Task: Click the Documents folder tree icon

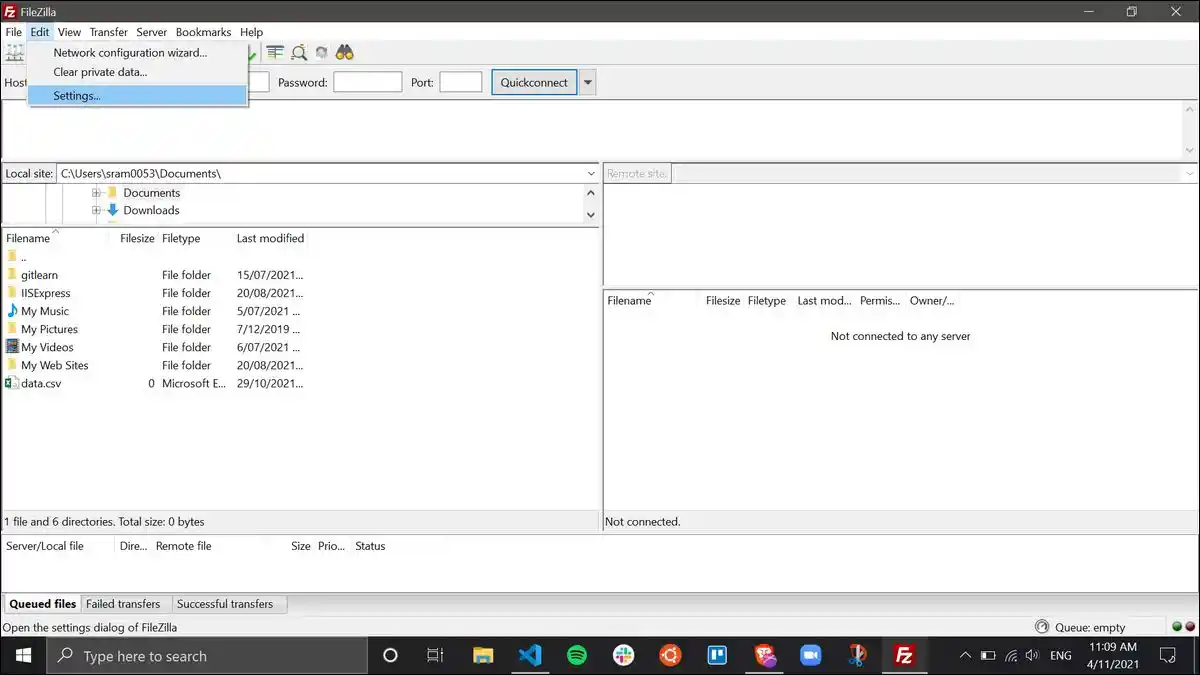Action: [113, 193]
